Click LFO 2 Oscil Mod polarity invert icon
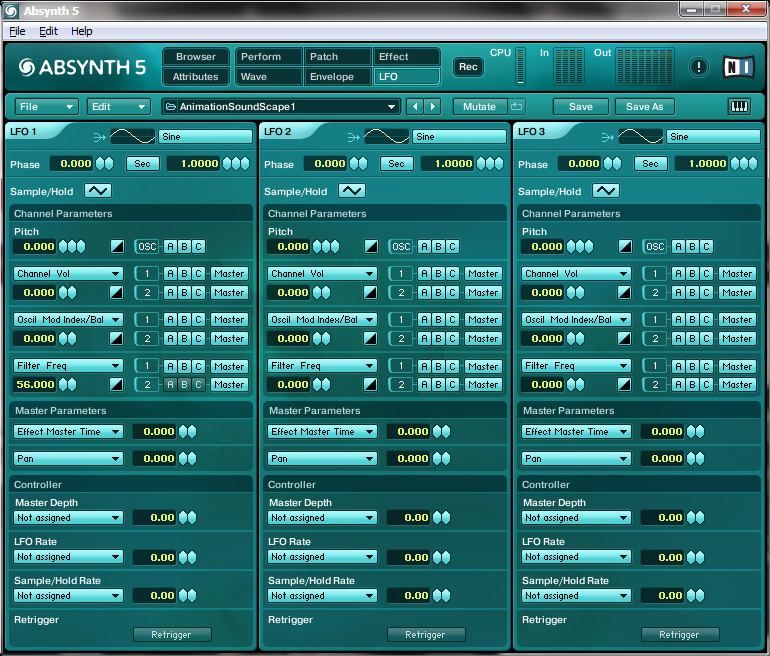 pos(370,338)
